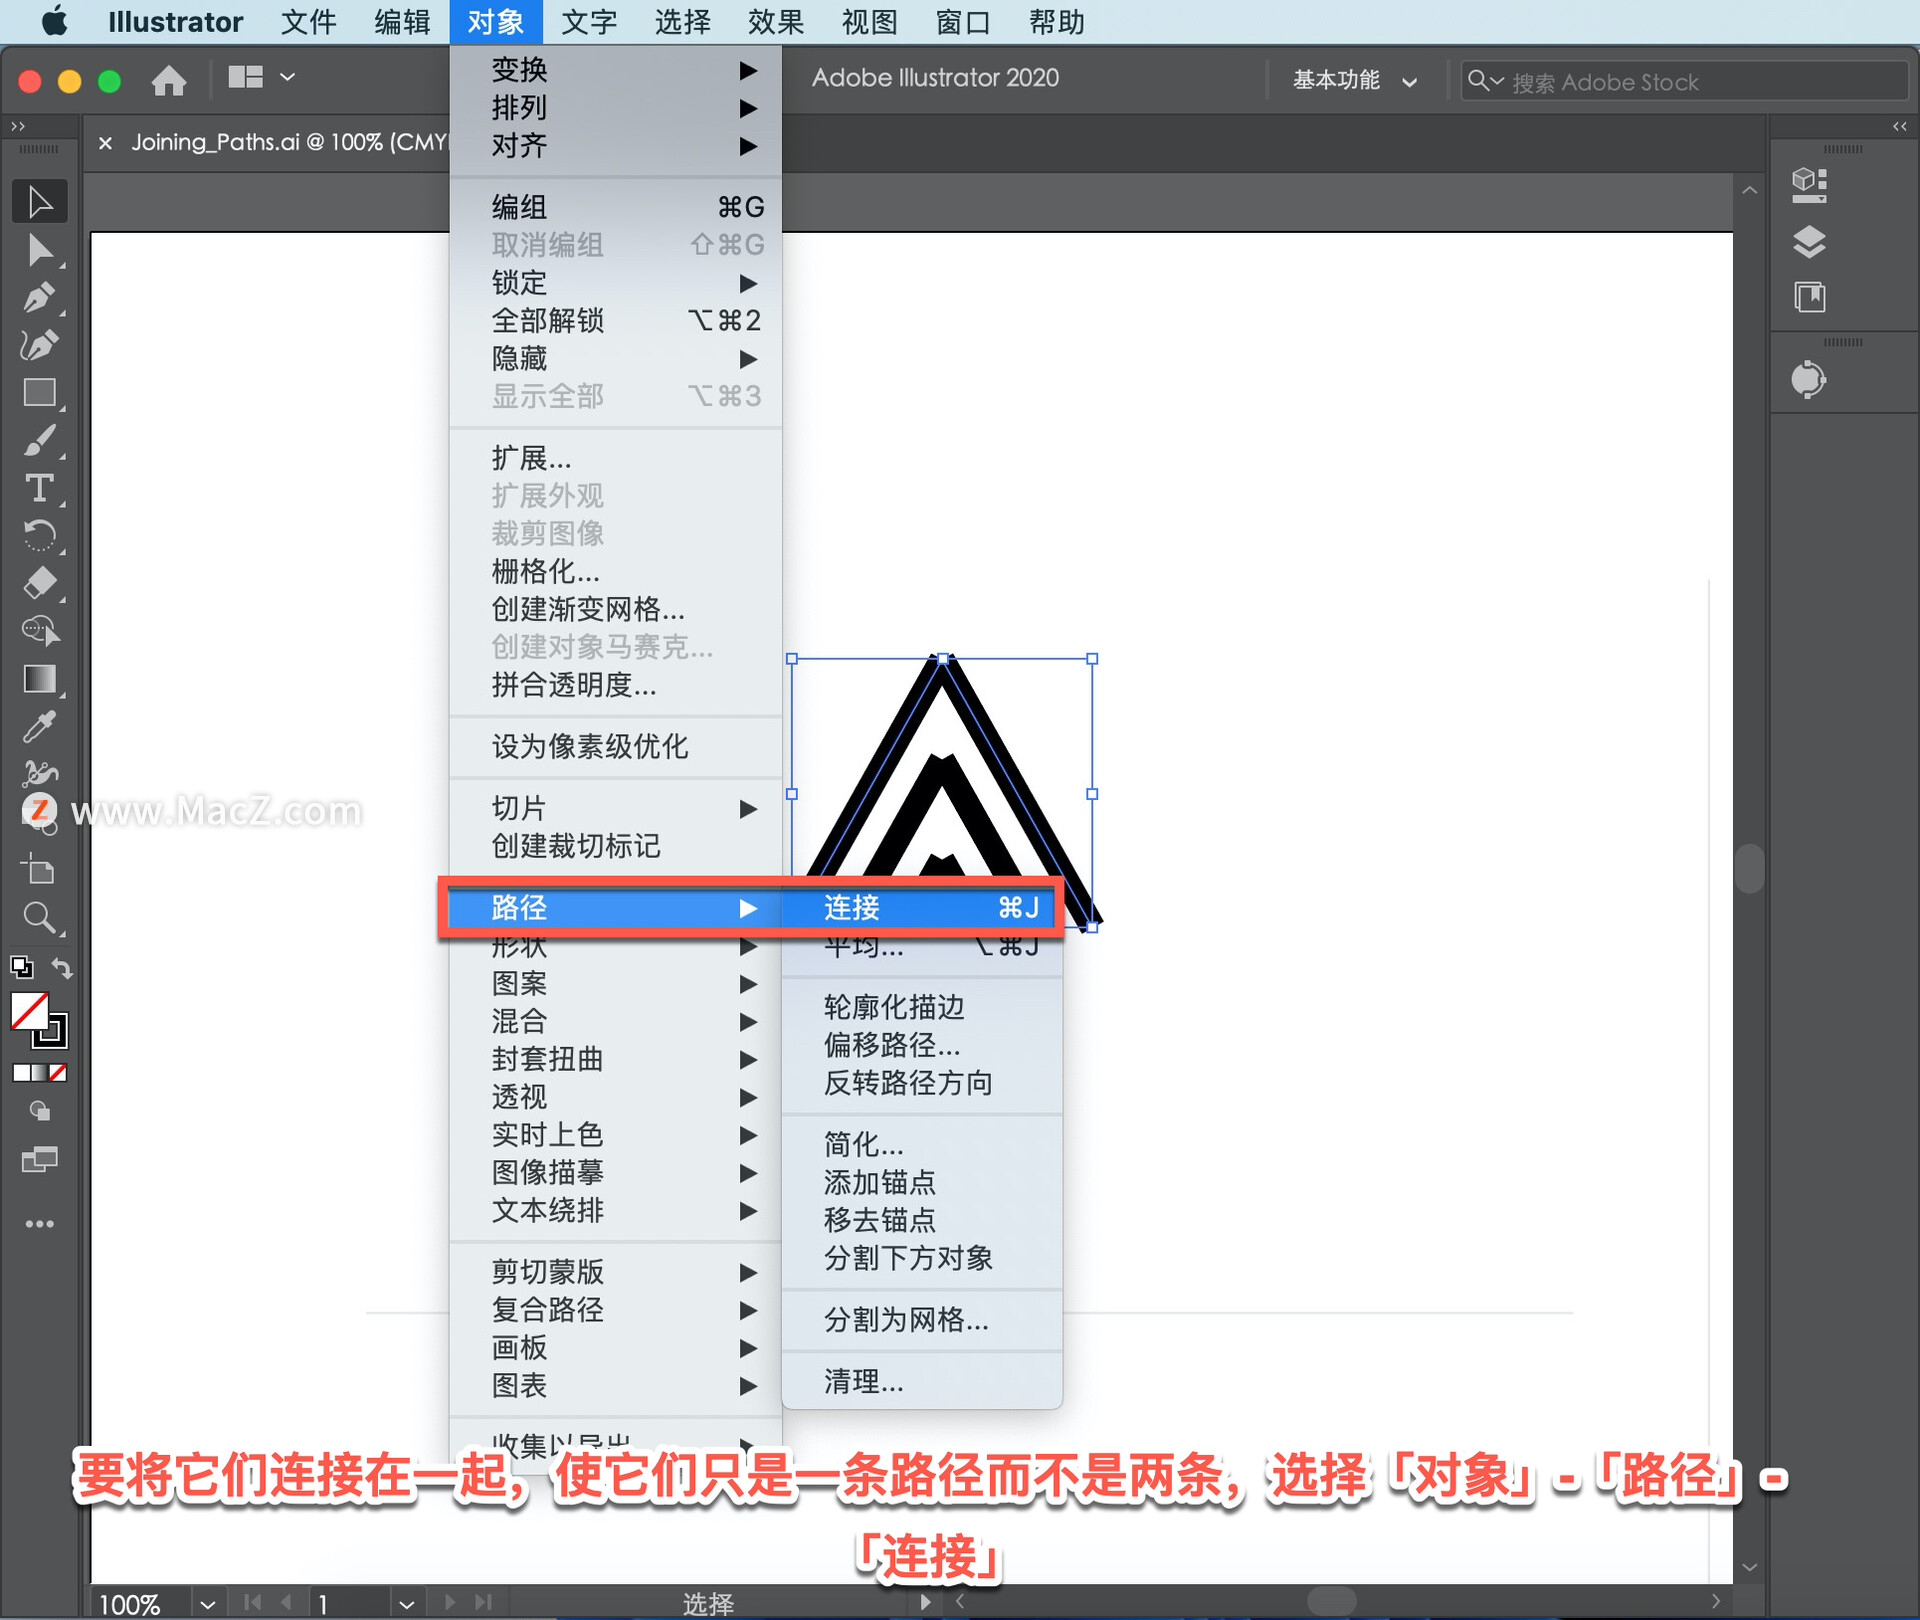Select the Eraser tool
1920x1620 pixels.
[38, 583]
